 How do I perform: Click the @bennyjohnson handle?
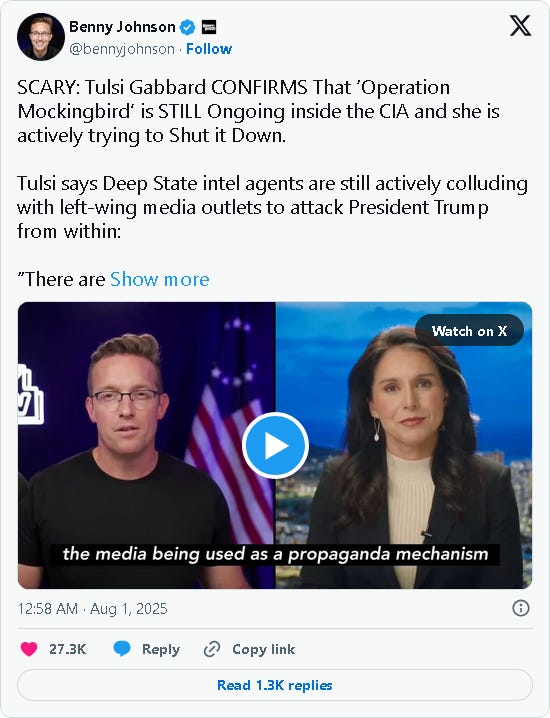point(122,49)
